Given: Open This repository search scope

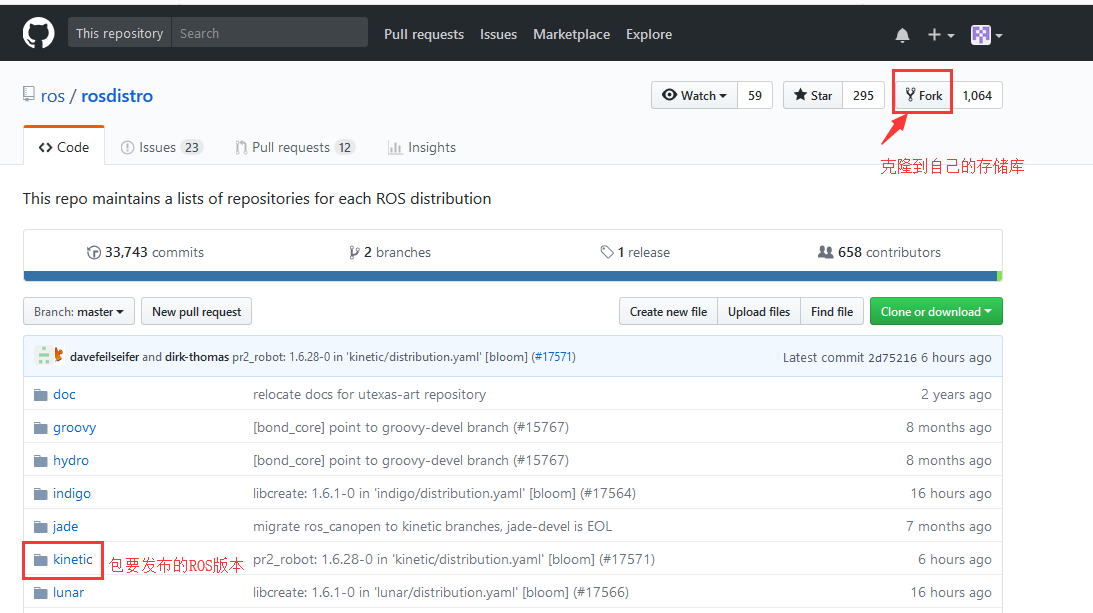Looking at the screenshot, I should (x=119, y=33).
